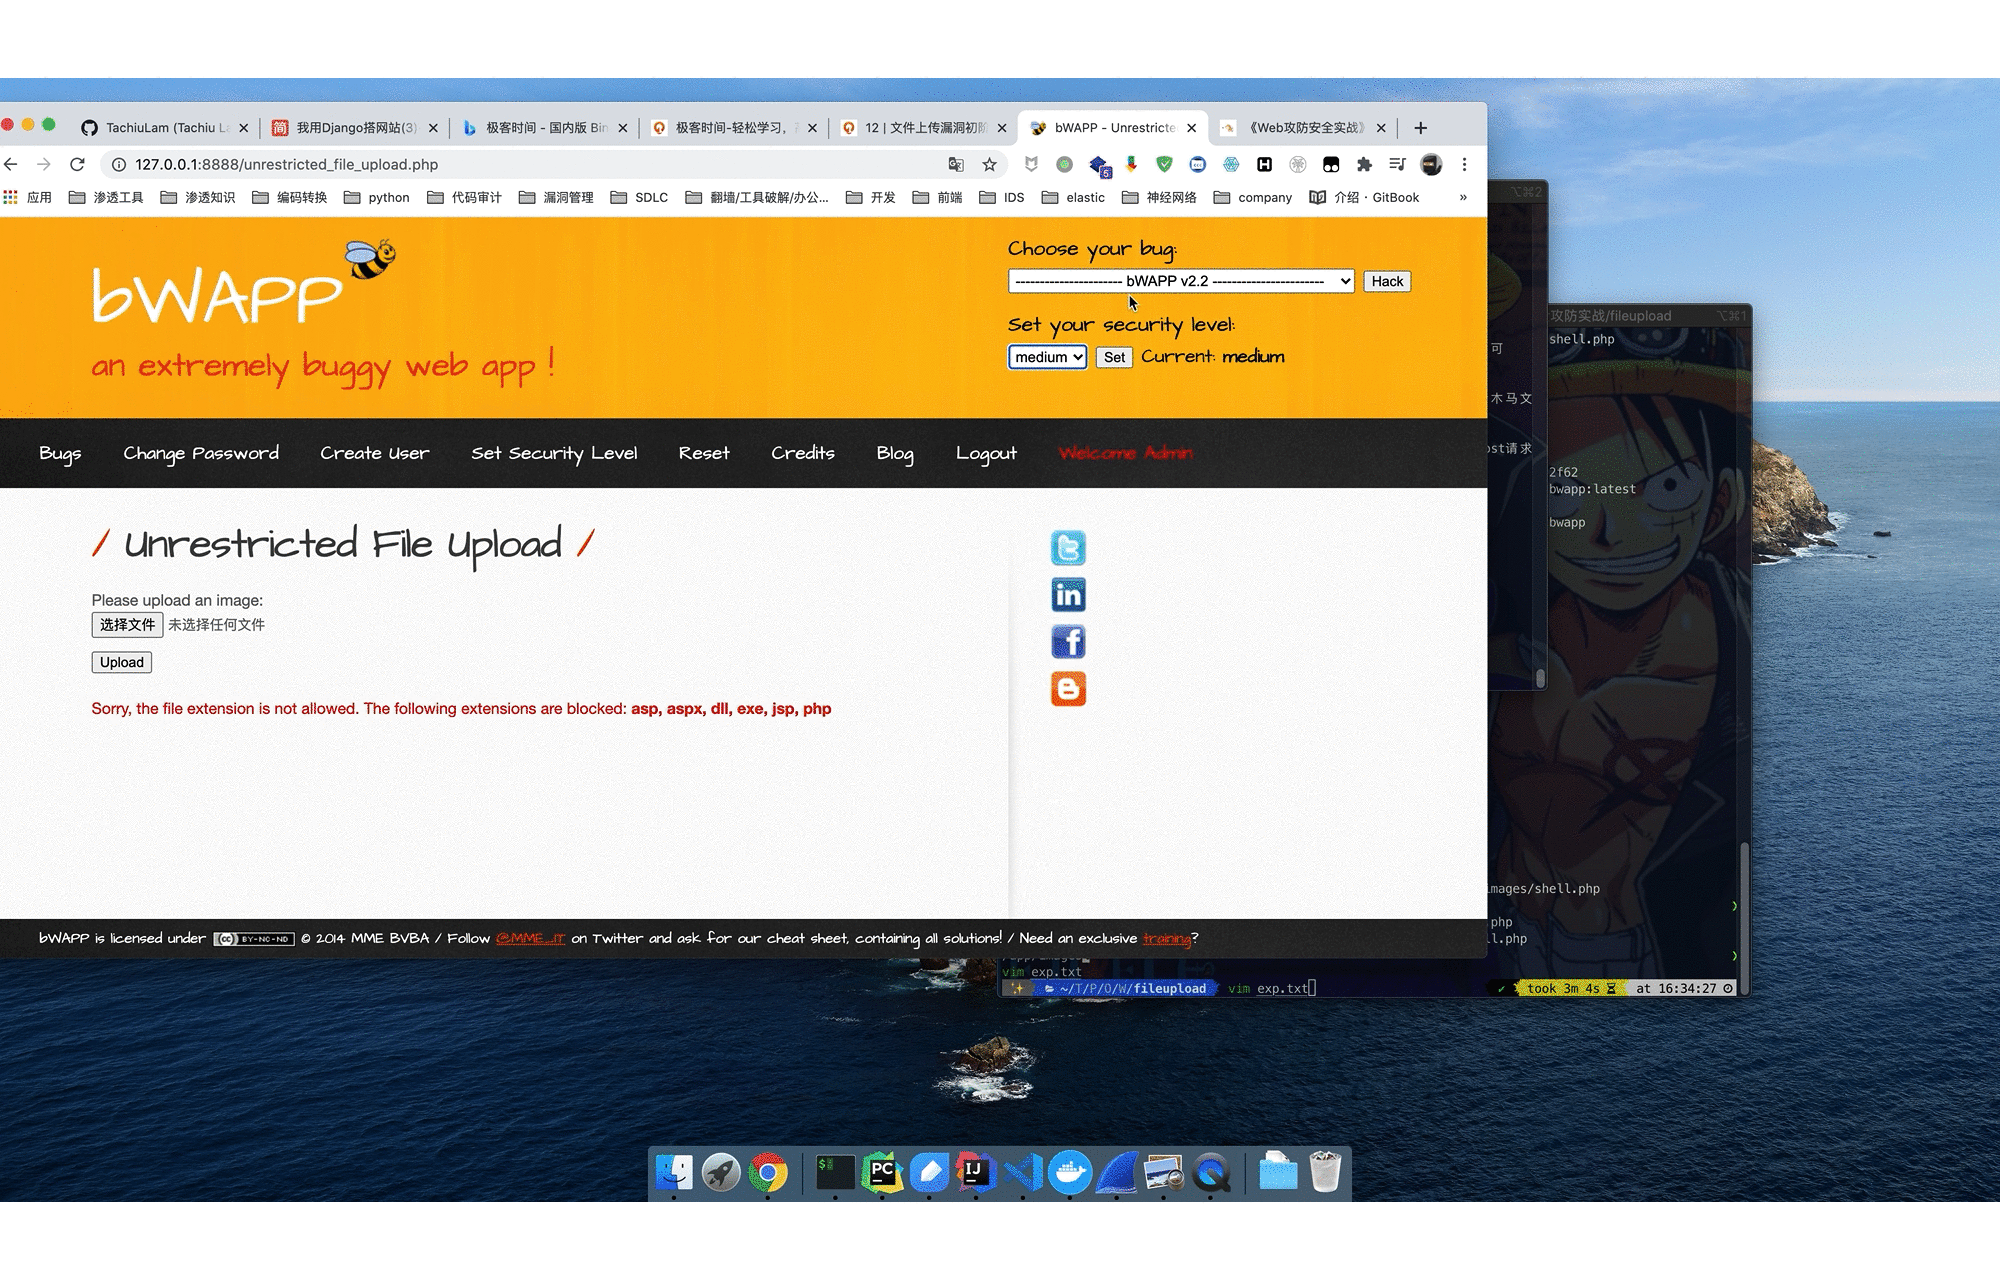The image size is (2000, 1280).
Task: Click the Set security level button
Action: (1112, 357)
